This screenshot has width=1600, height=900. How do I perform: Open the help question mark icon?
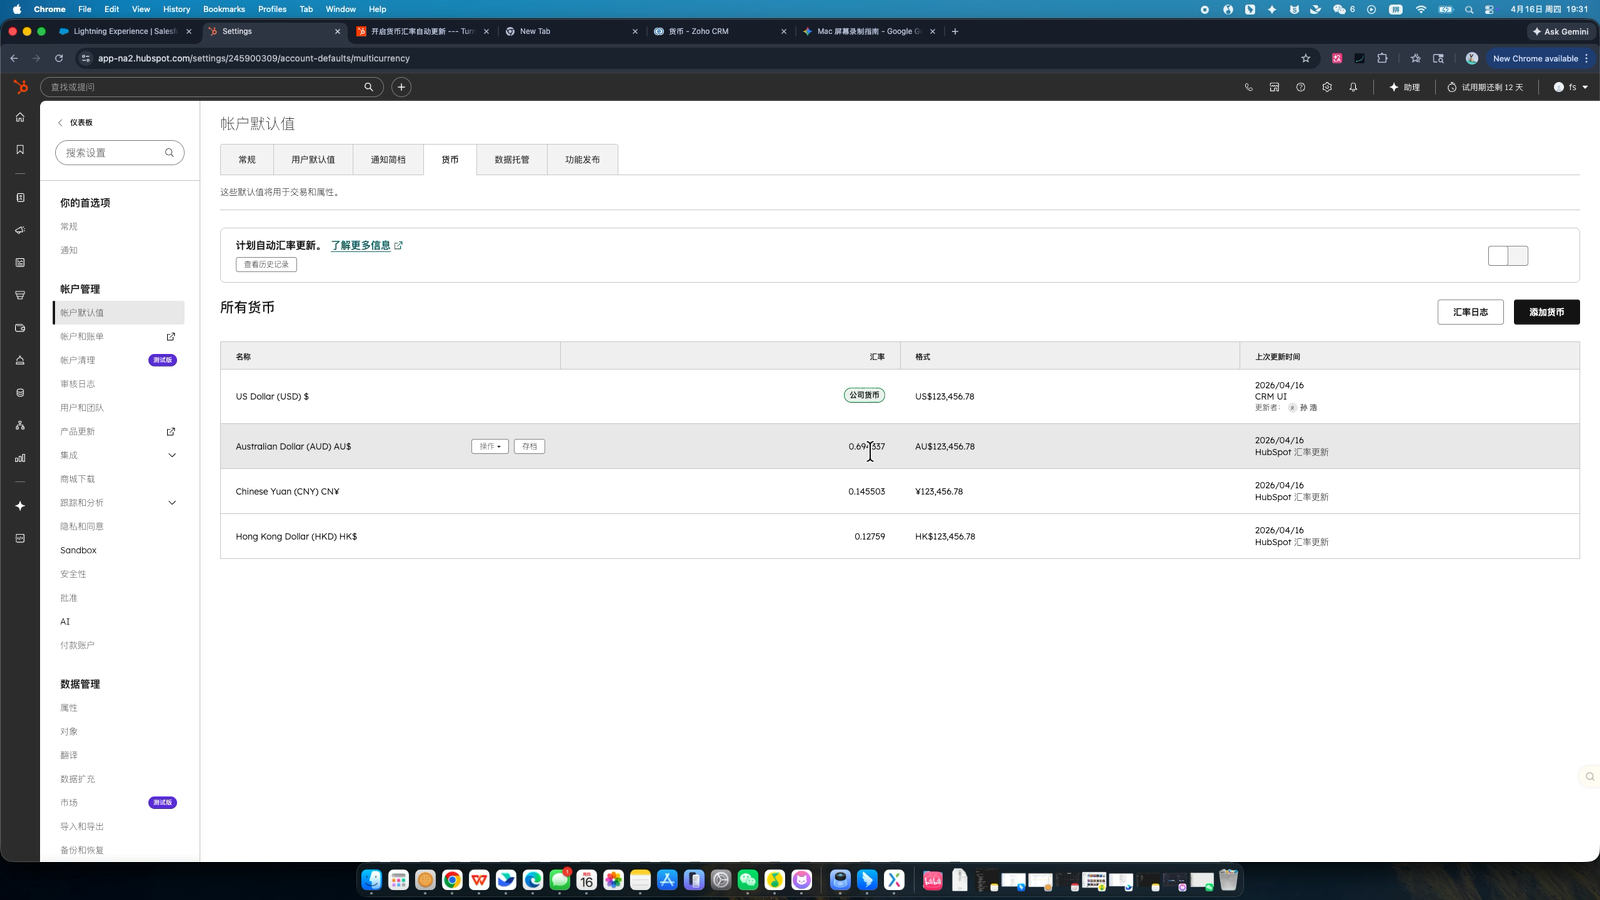[1300, 87]
